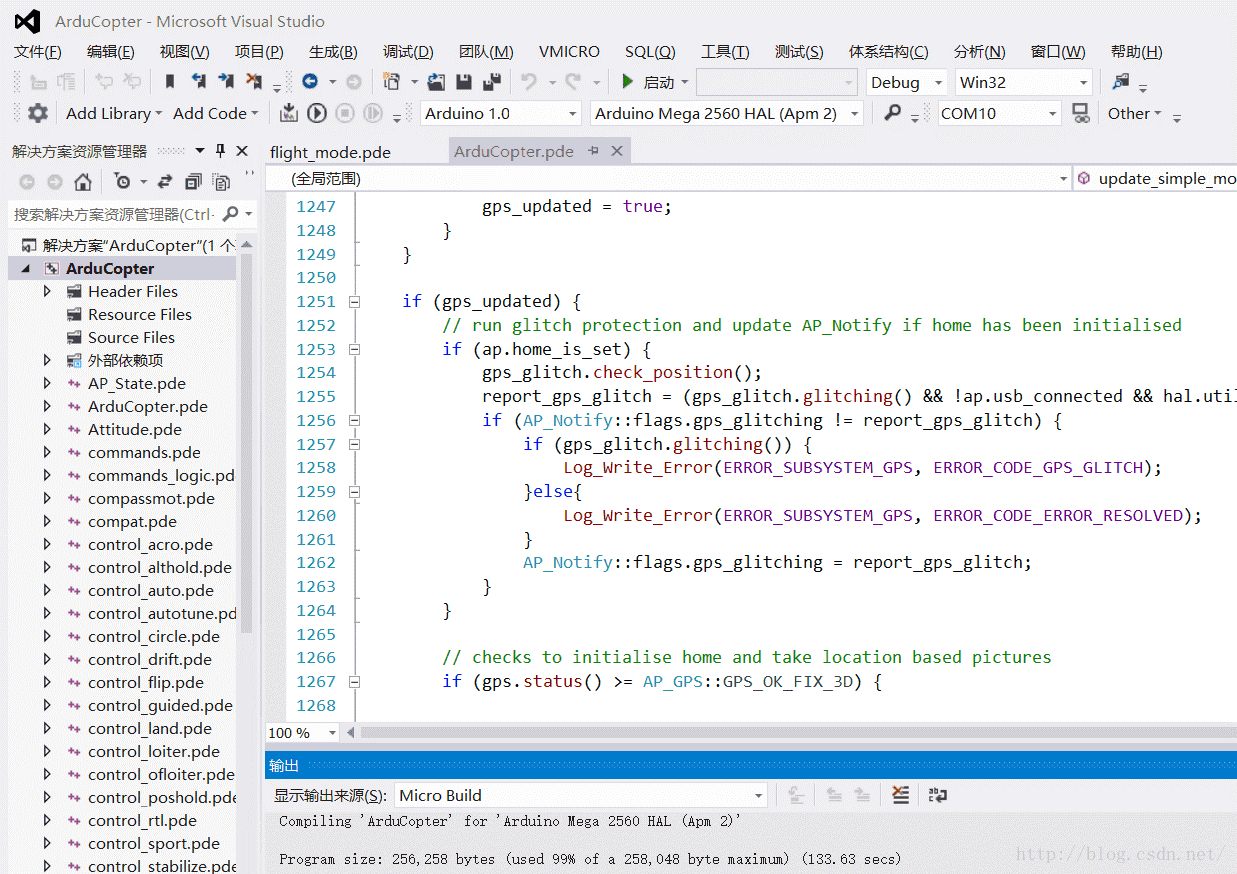Open the Pending Changes filter clock icon
The image size is (1237, 874).
(122, 182)
